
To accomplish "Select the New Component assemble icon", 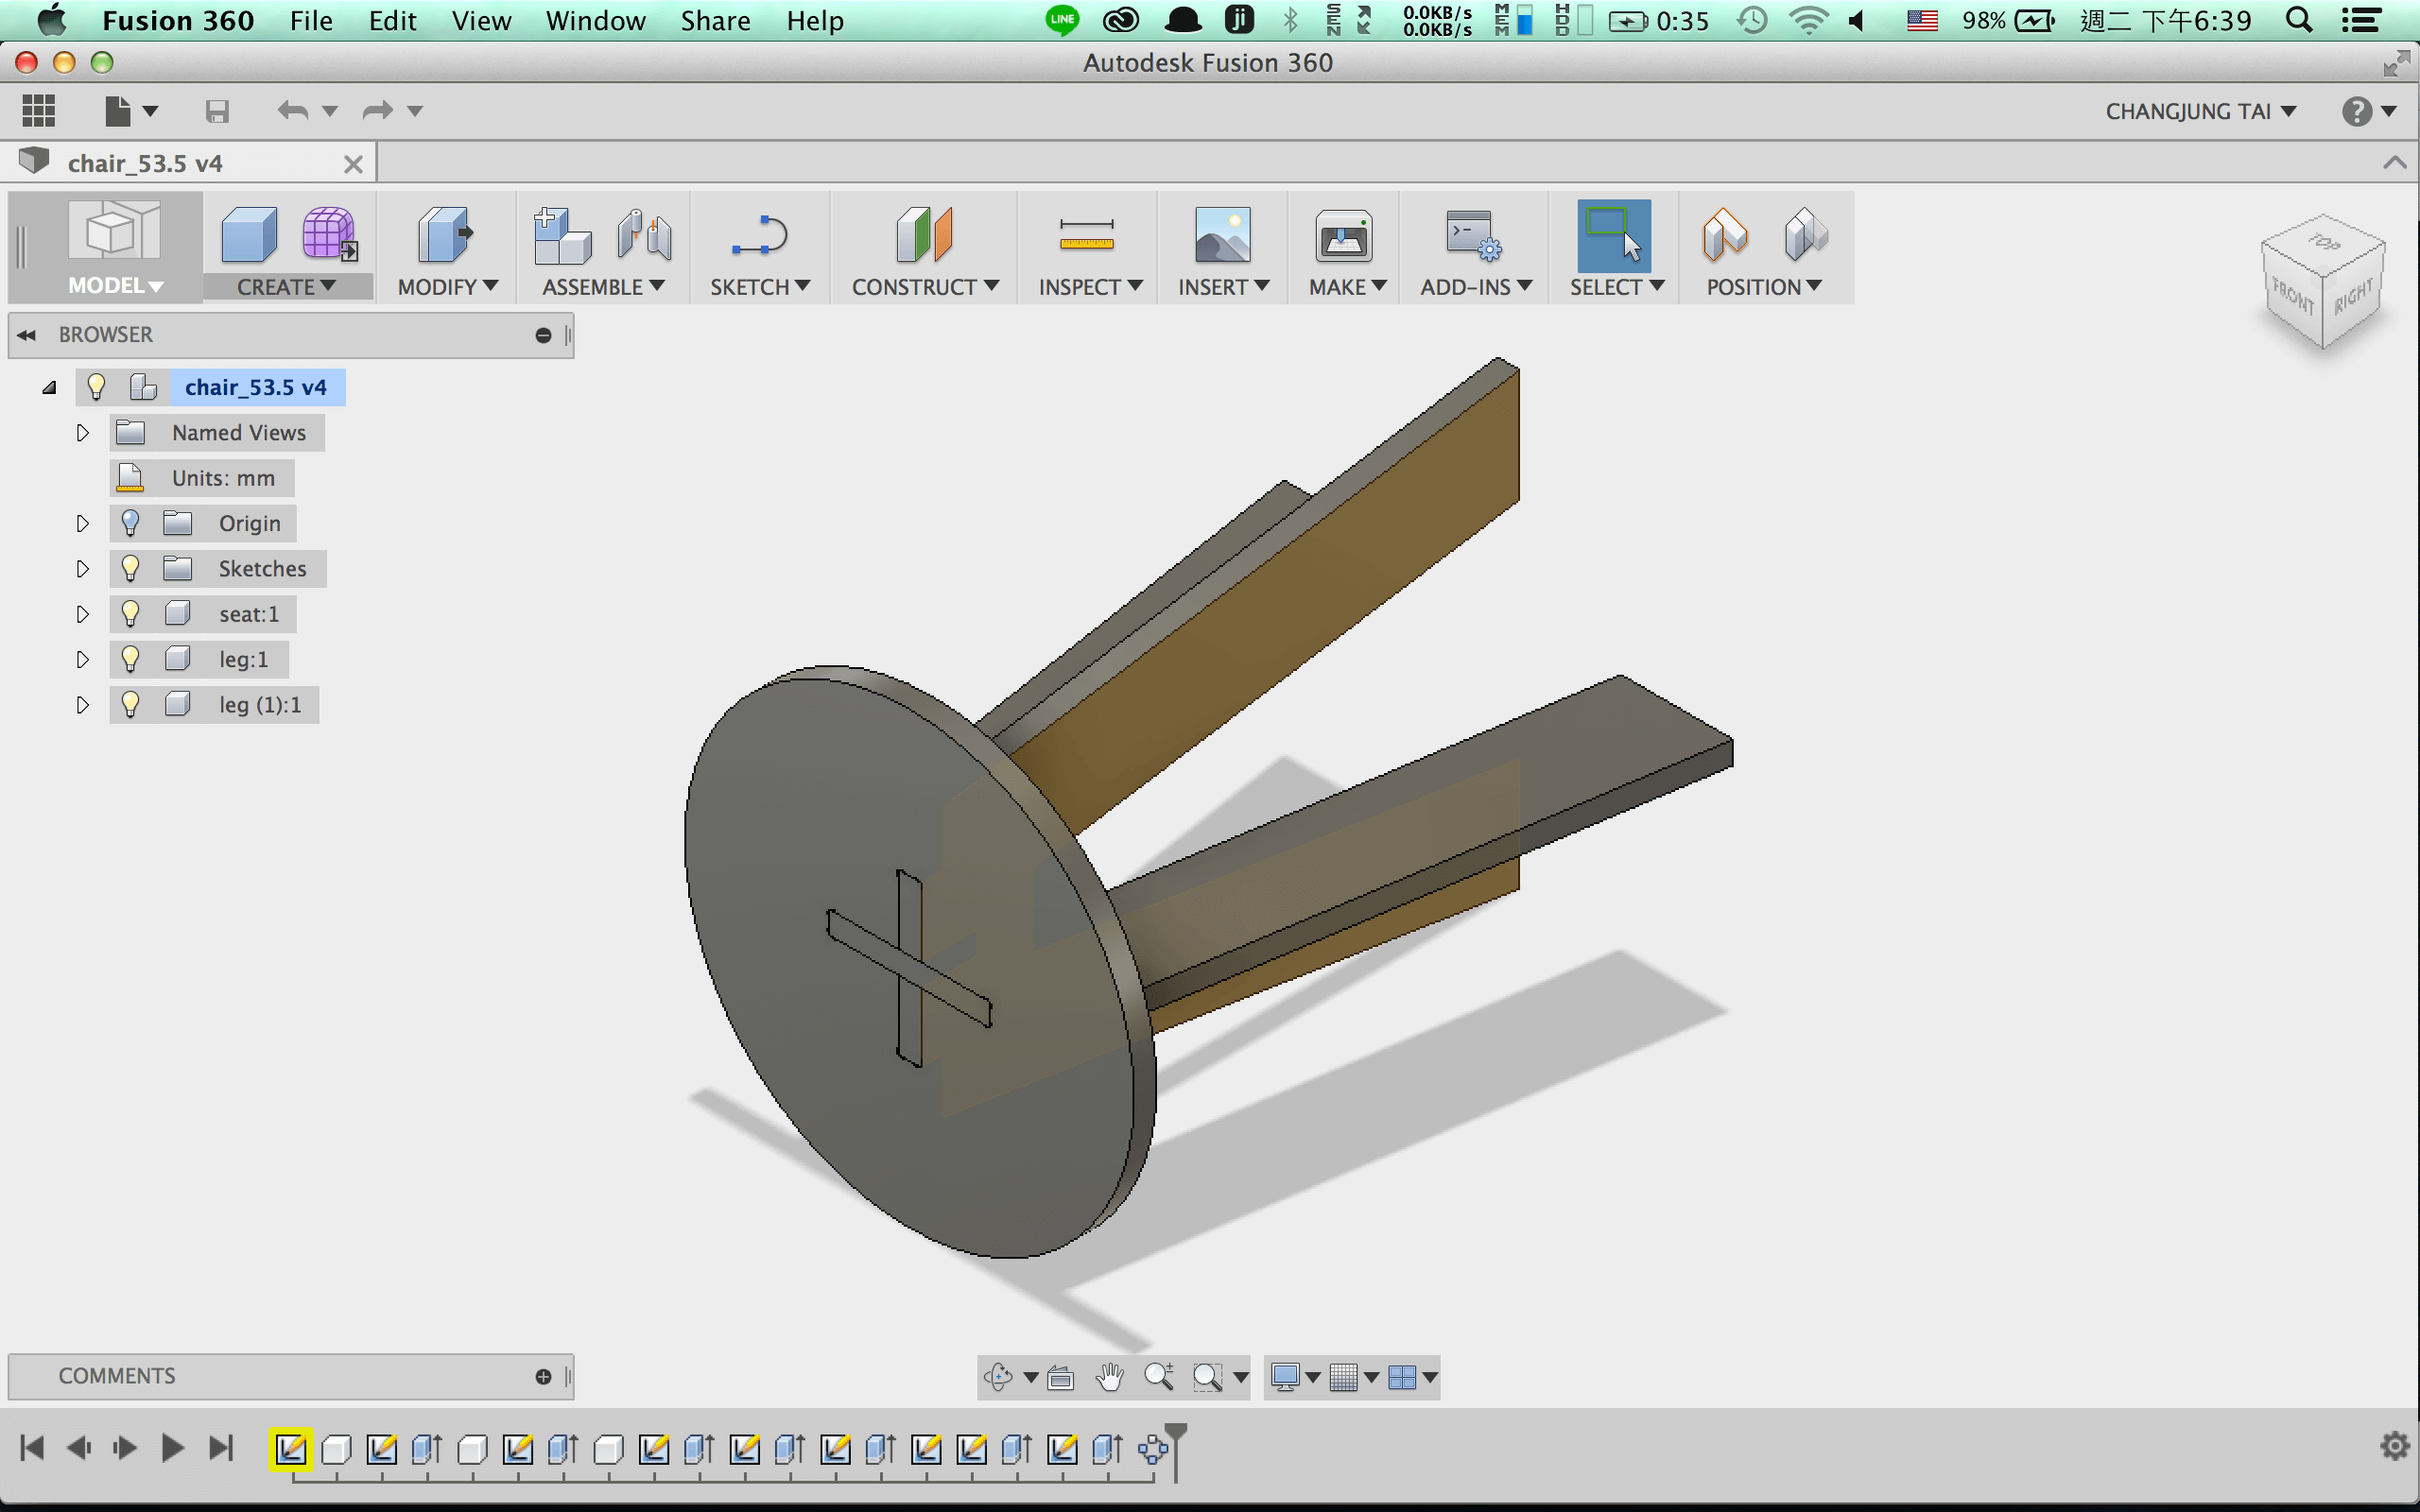I will click(x=562, y=235).
